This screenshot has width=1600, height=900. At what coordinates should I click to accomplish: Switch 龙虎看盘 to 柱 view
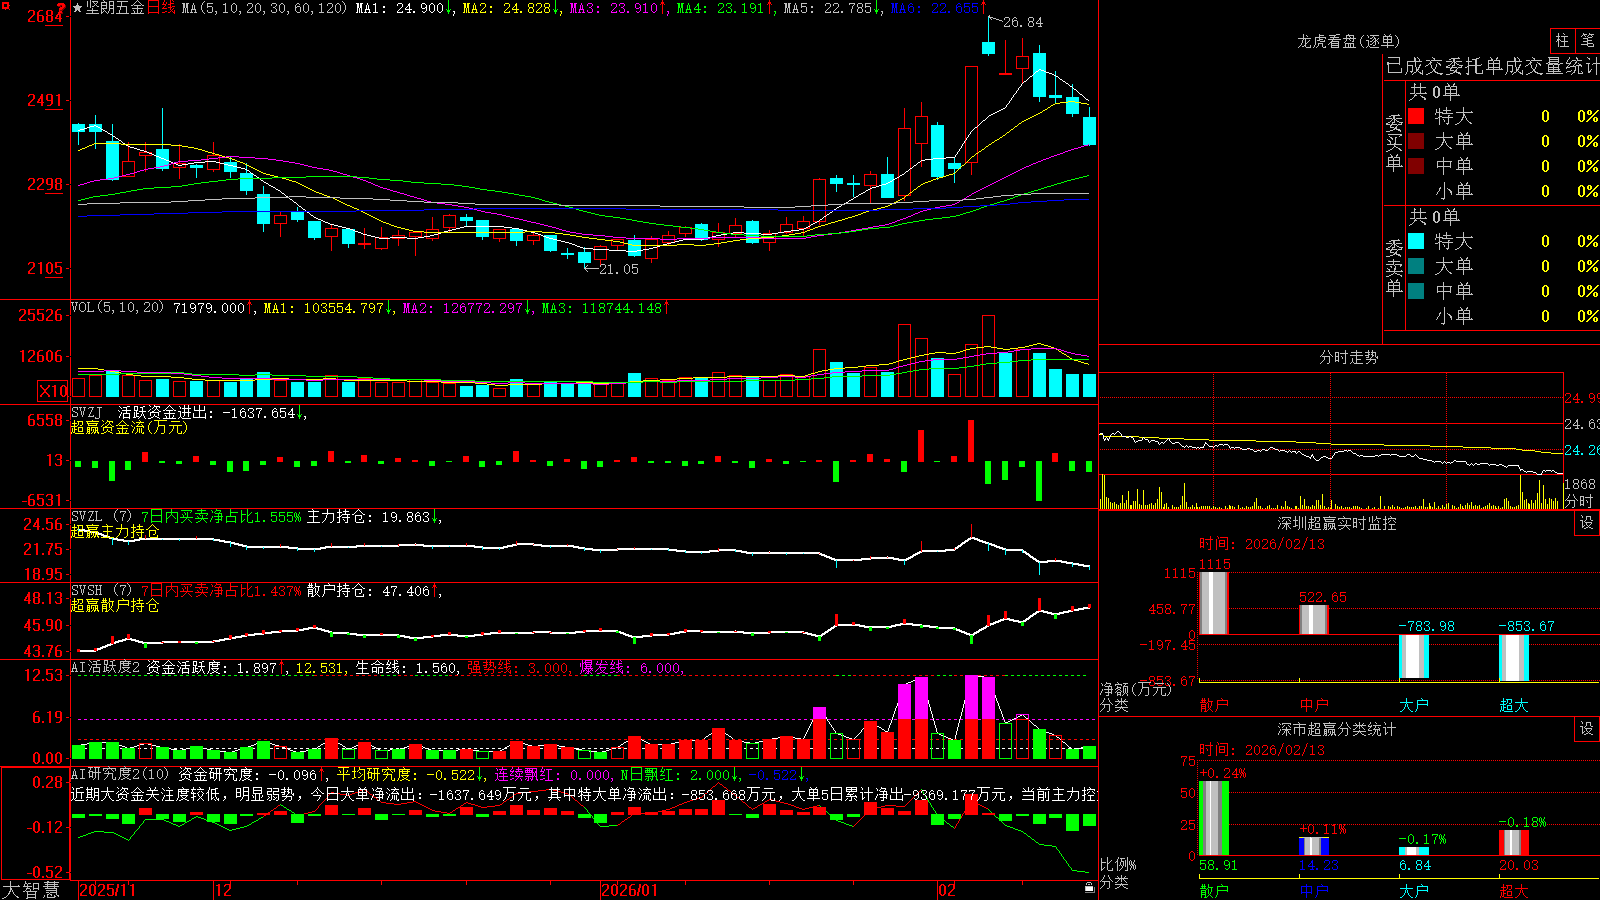(x=1562, y=40)
